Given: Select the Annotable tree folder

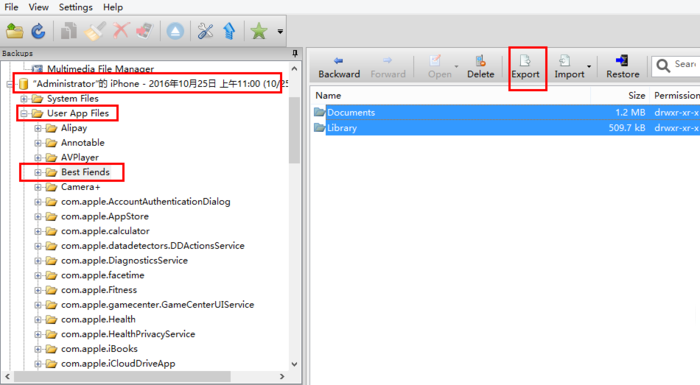Looking at the screenshot, I should coord(83,142).
